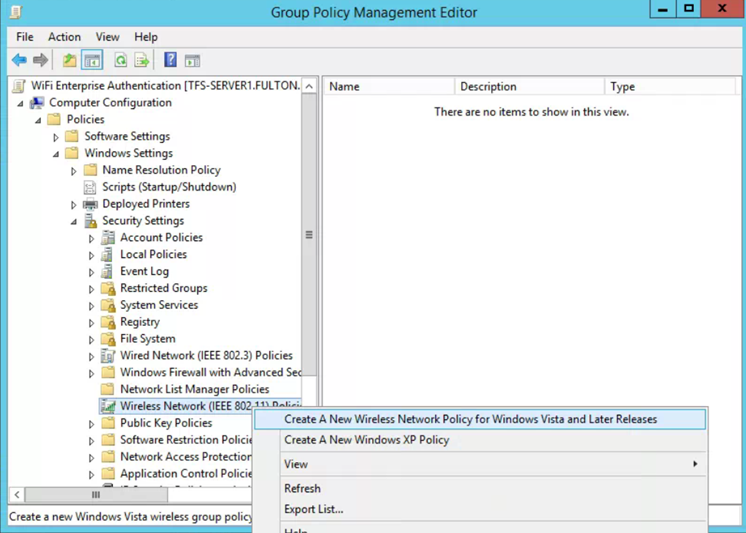746x533 pixels.
Task: Click the Back arrow toolbar icon
Action: coord(19,61)
